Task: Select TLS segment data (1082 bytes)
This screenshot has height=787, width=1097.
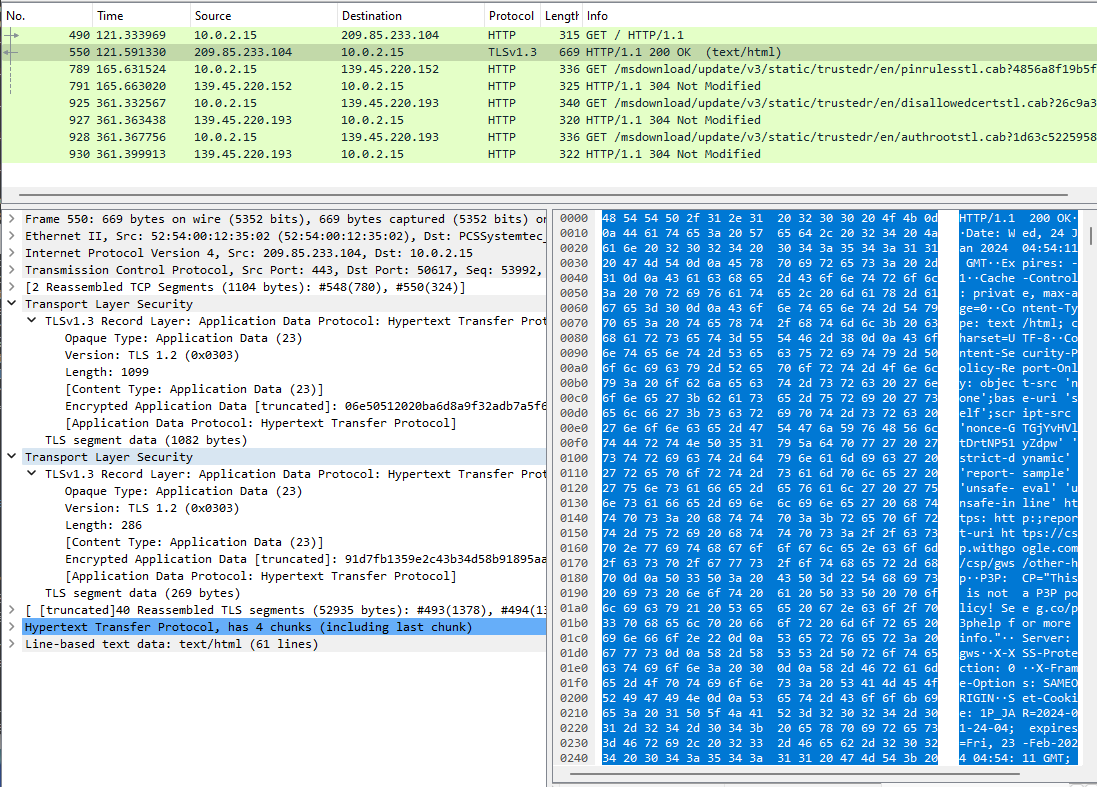Action: pyautogui.click(x=146, y=440)
